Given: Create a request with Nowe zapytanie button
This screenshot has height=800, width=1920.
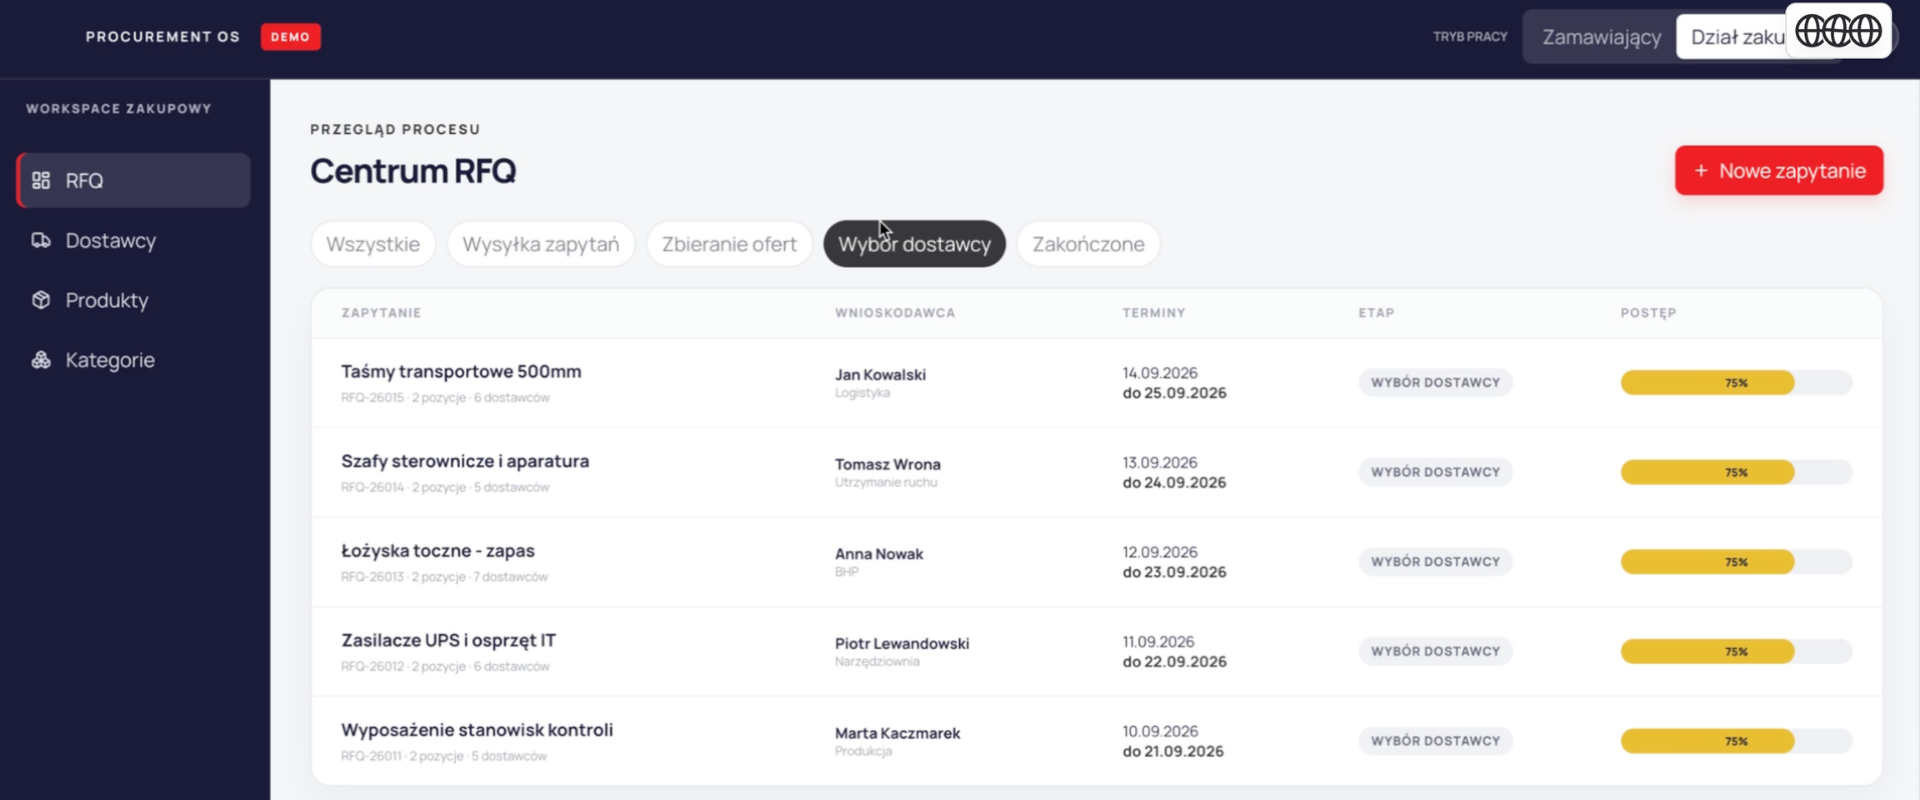Looking at the screenshot, I should coord(1779,171).
